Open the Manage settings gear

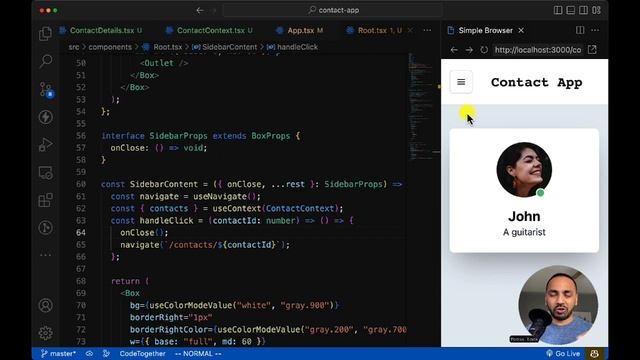point(45,333)
